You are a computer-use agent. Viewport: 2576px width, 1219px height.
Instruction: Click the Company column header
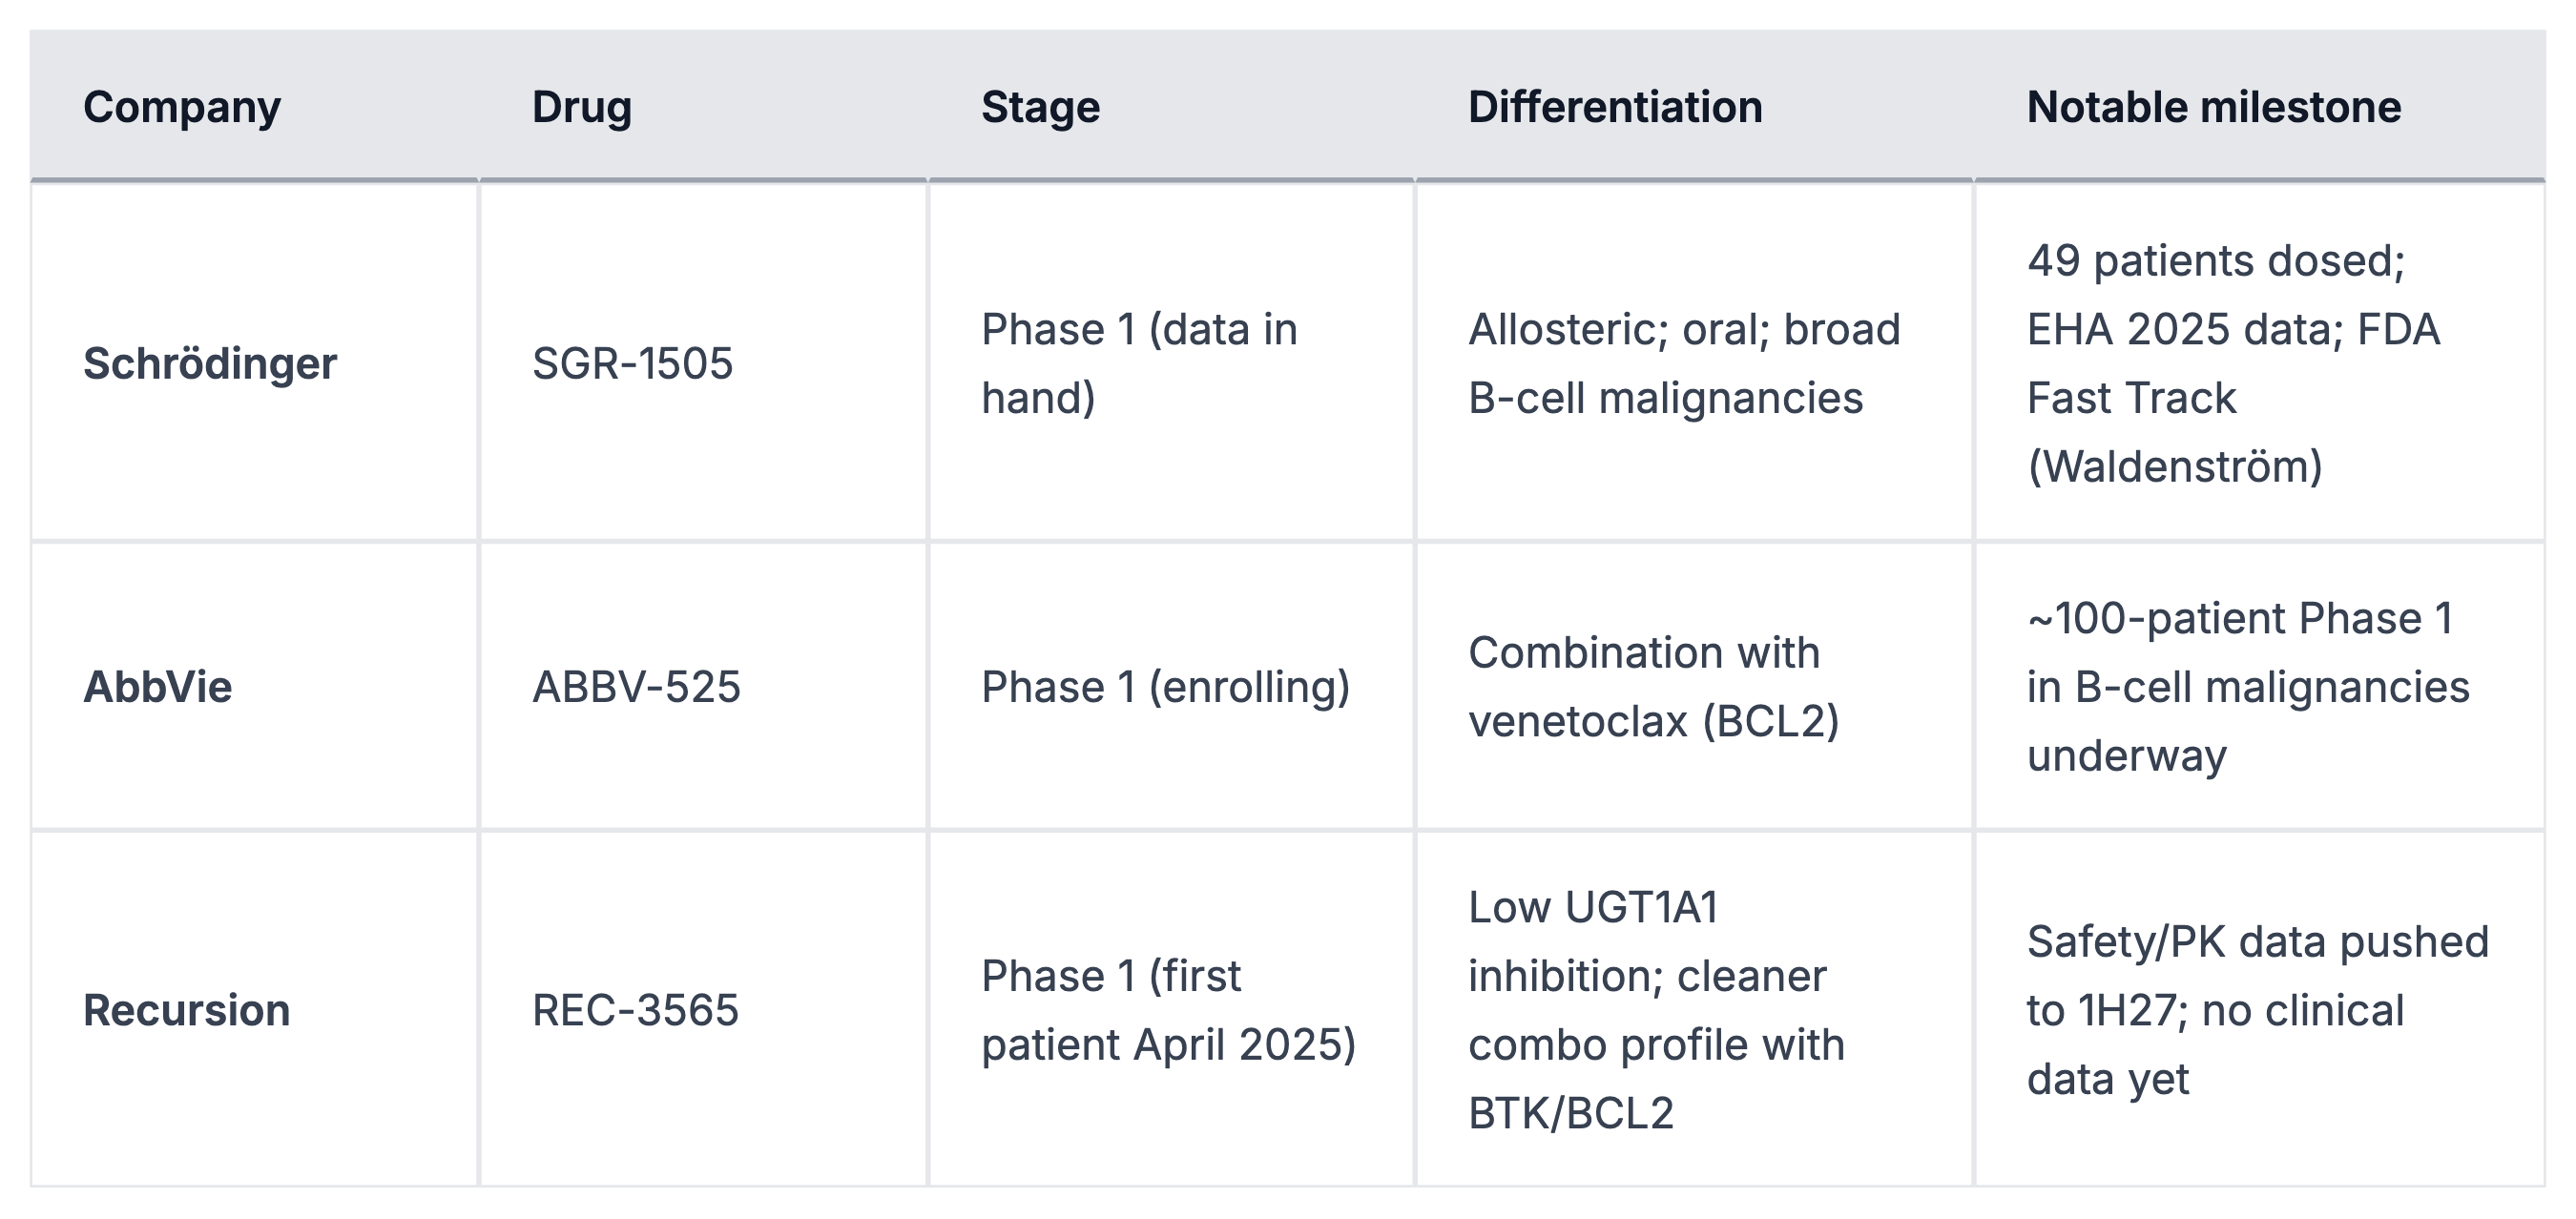pos(182,107)
